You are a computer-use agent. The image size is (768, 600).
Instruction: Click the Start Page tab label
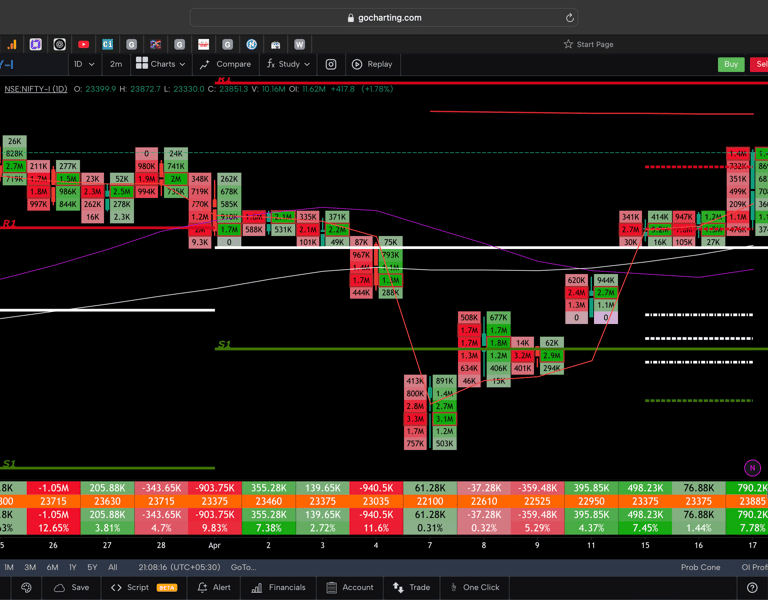tap(595, 44)
